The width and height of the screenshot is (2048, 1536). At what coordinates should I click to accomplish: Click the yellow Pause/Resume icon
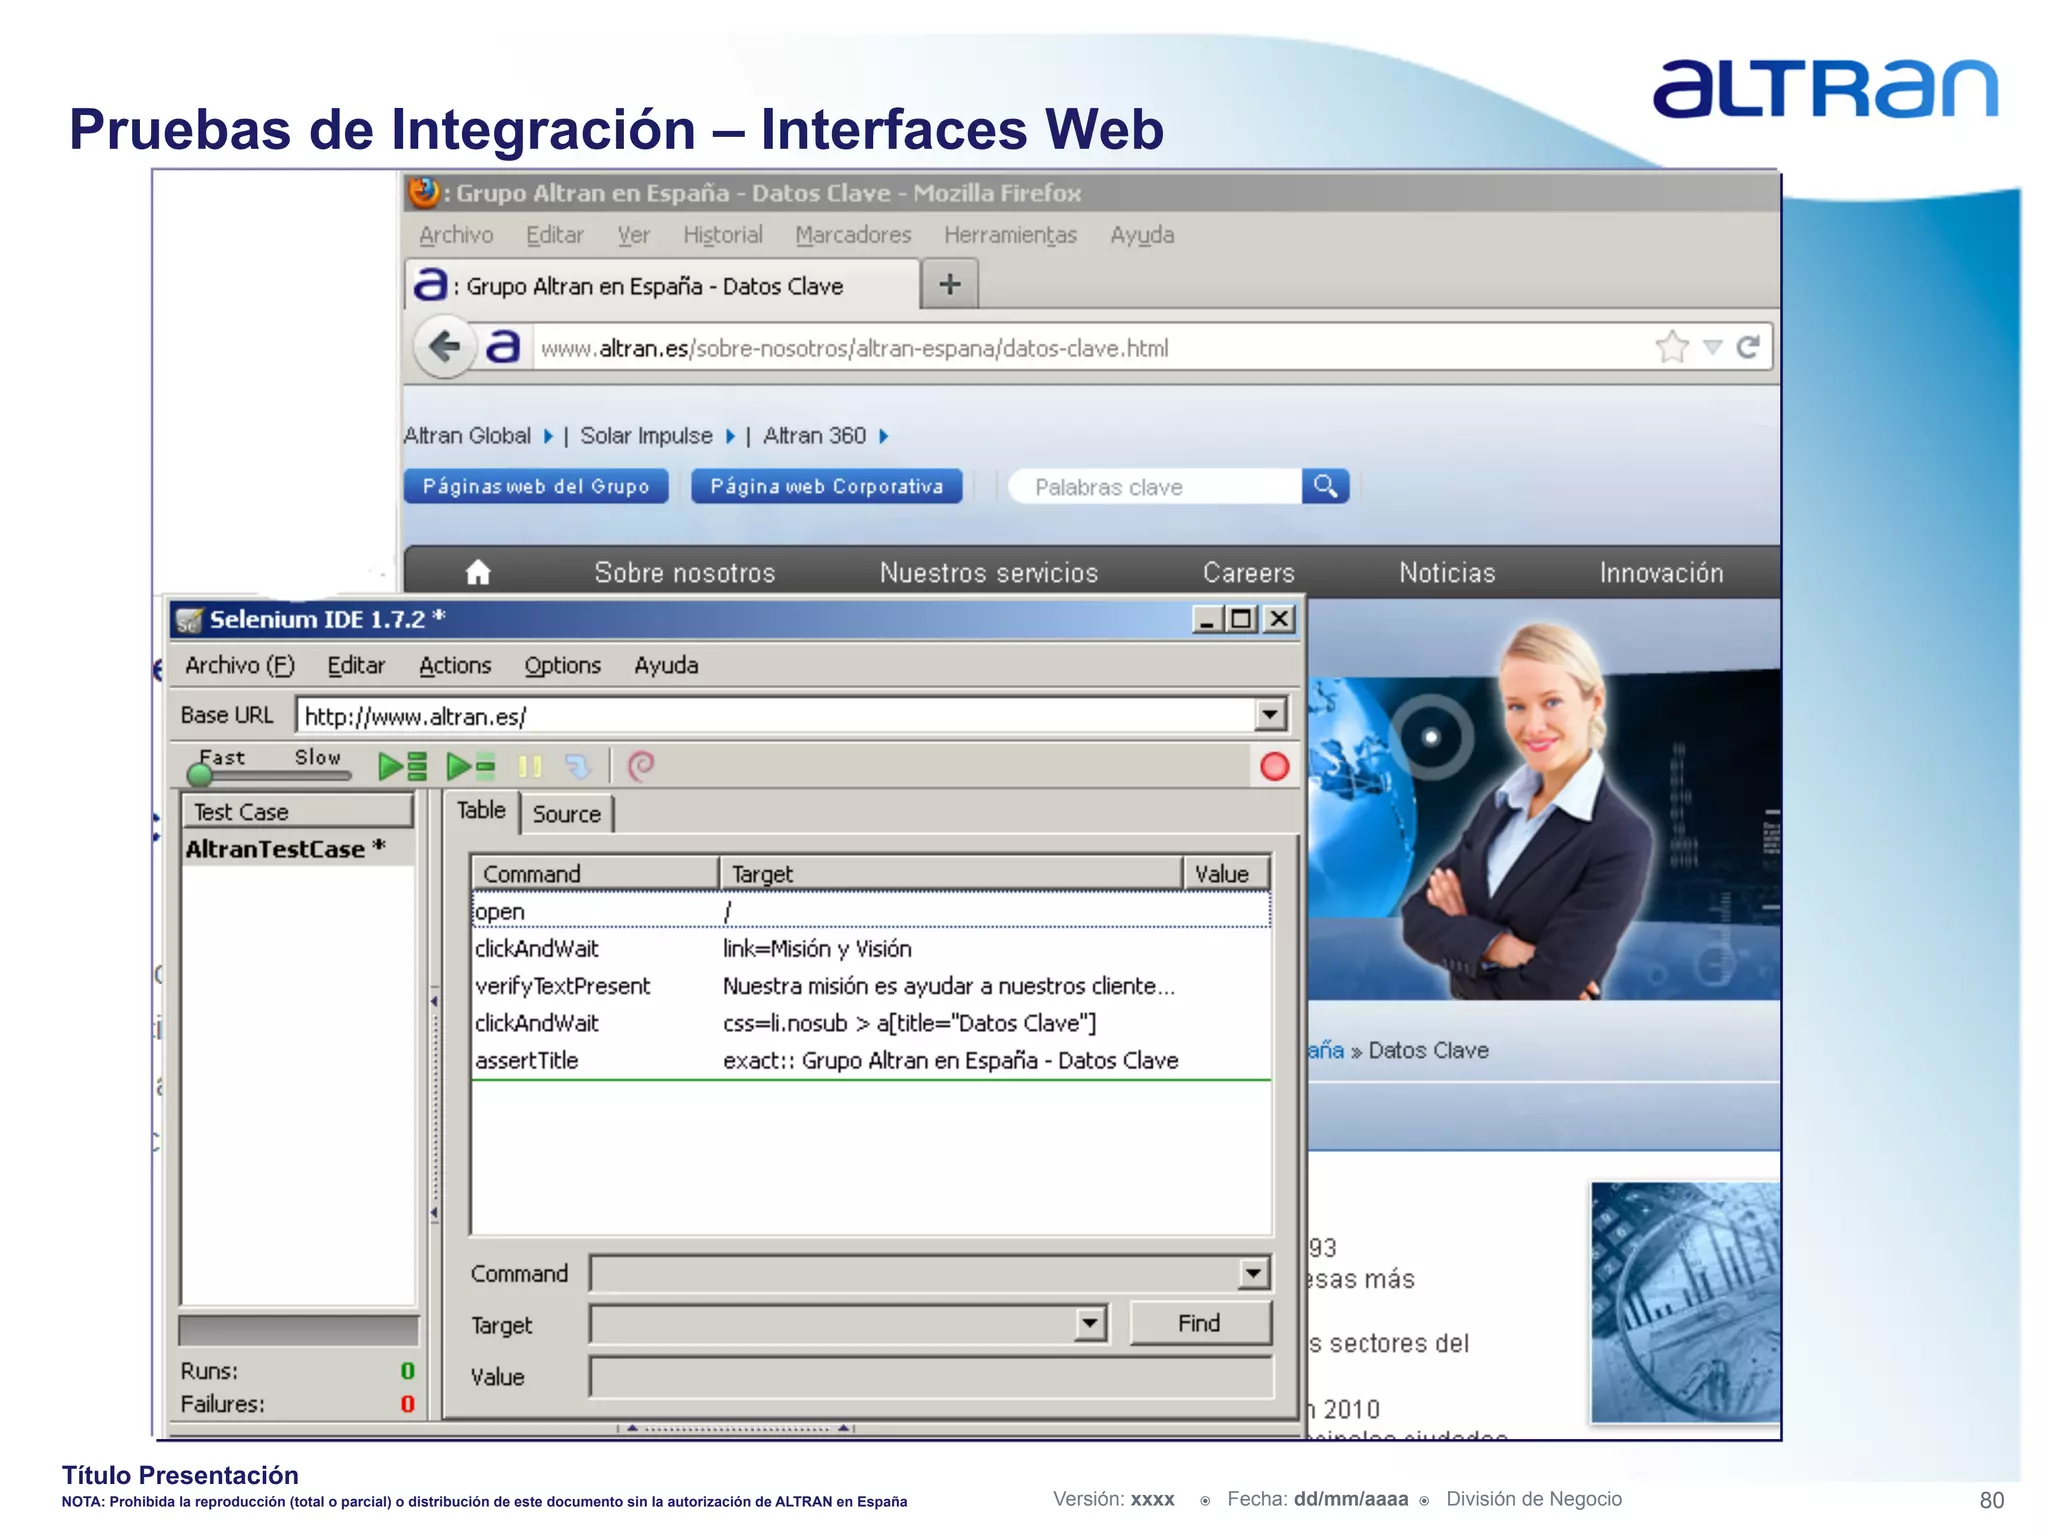tap(530, 767)
